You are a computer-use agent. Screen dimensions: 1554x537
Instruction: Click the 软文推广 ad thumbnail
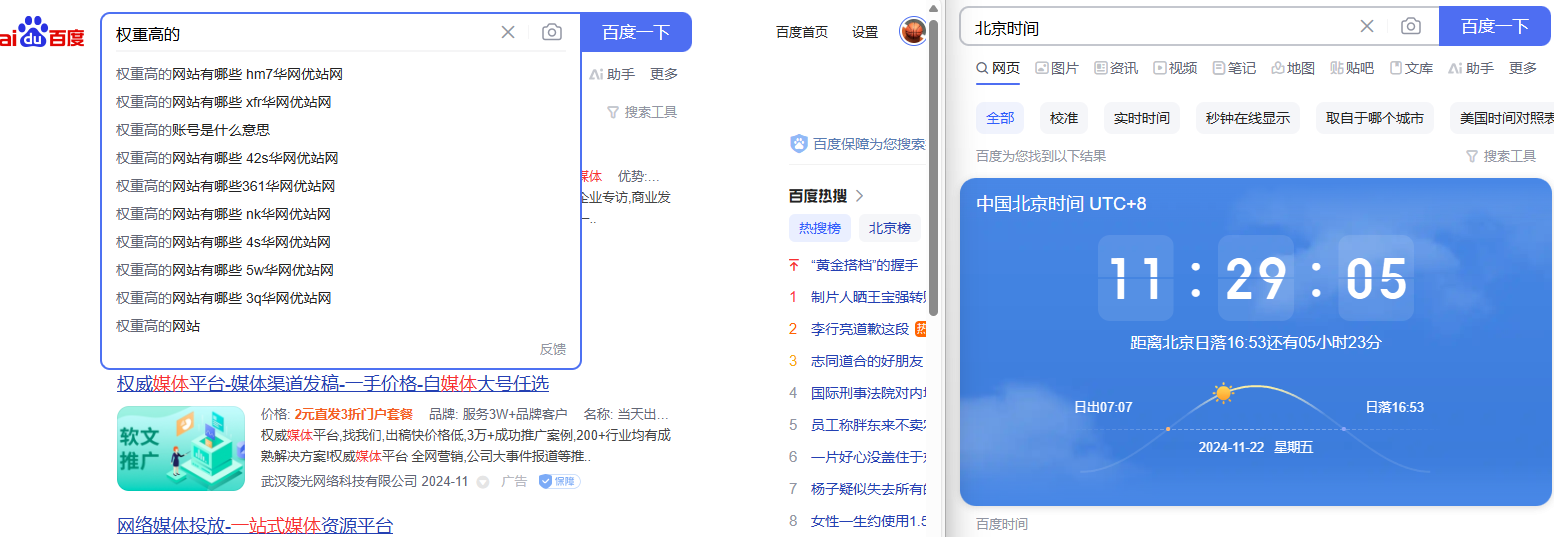pos(181,448)
